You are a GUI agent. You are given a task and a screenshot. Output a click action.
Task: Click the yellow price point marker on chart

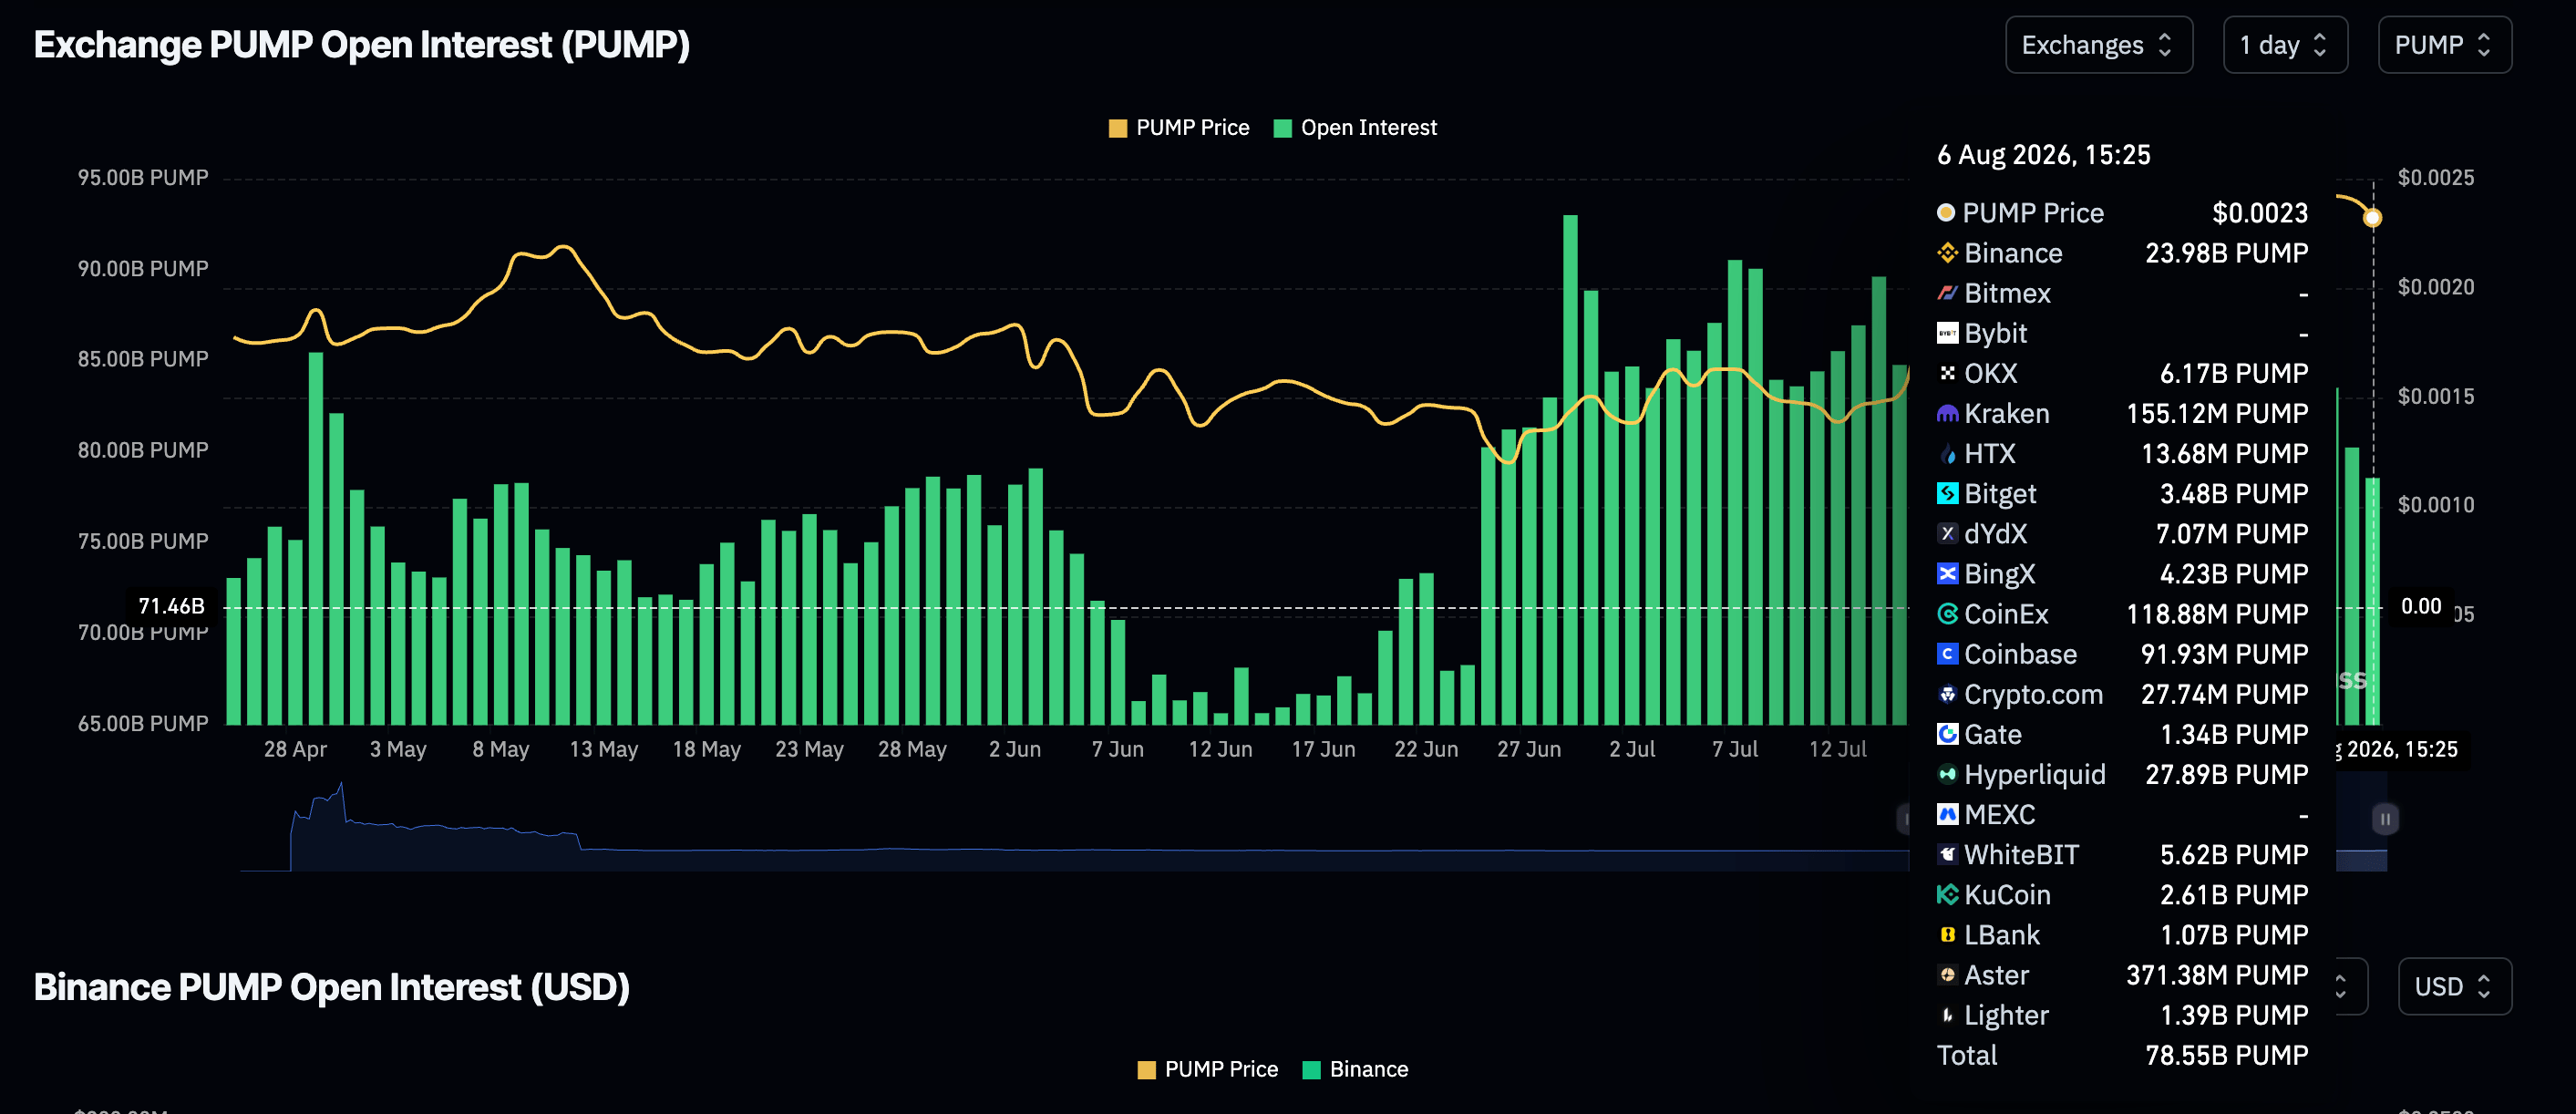click(x=2373, y=217)
